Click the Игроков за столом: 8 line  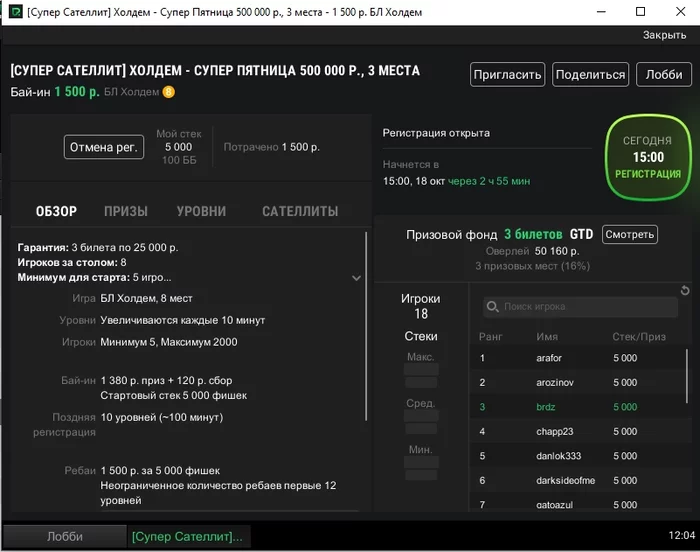point(72,262)
